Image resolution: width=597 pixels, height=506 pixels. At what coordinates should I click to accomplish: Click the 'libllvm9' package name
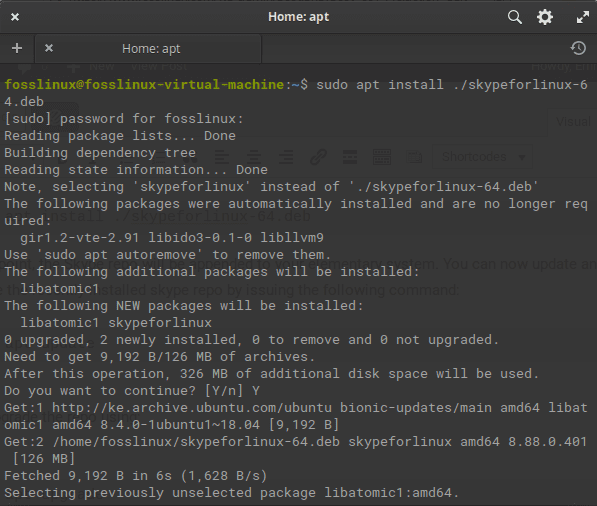click(x=292, y=238)
